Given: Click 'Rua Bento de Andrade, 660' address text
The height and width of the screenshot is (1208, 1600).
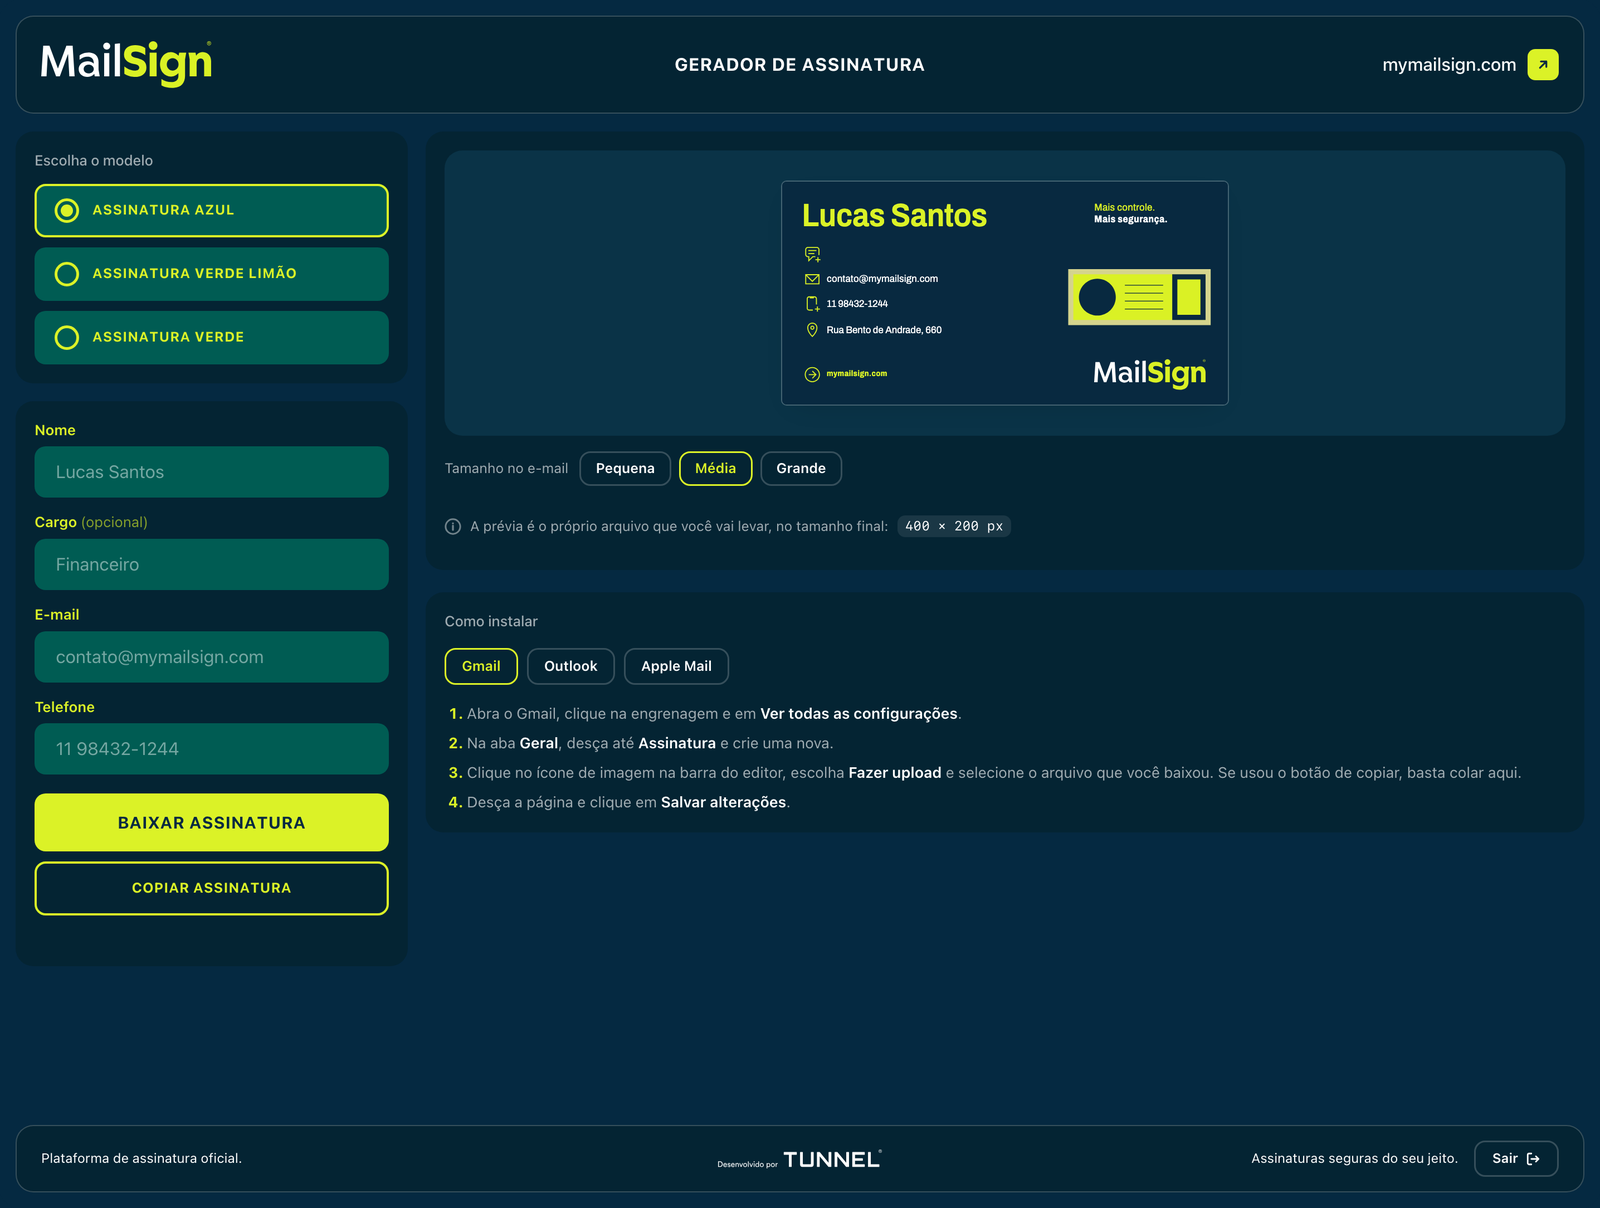Looking at the screenshot, I should pyautogui.click(x=884, y=330).
